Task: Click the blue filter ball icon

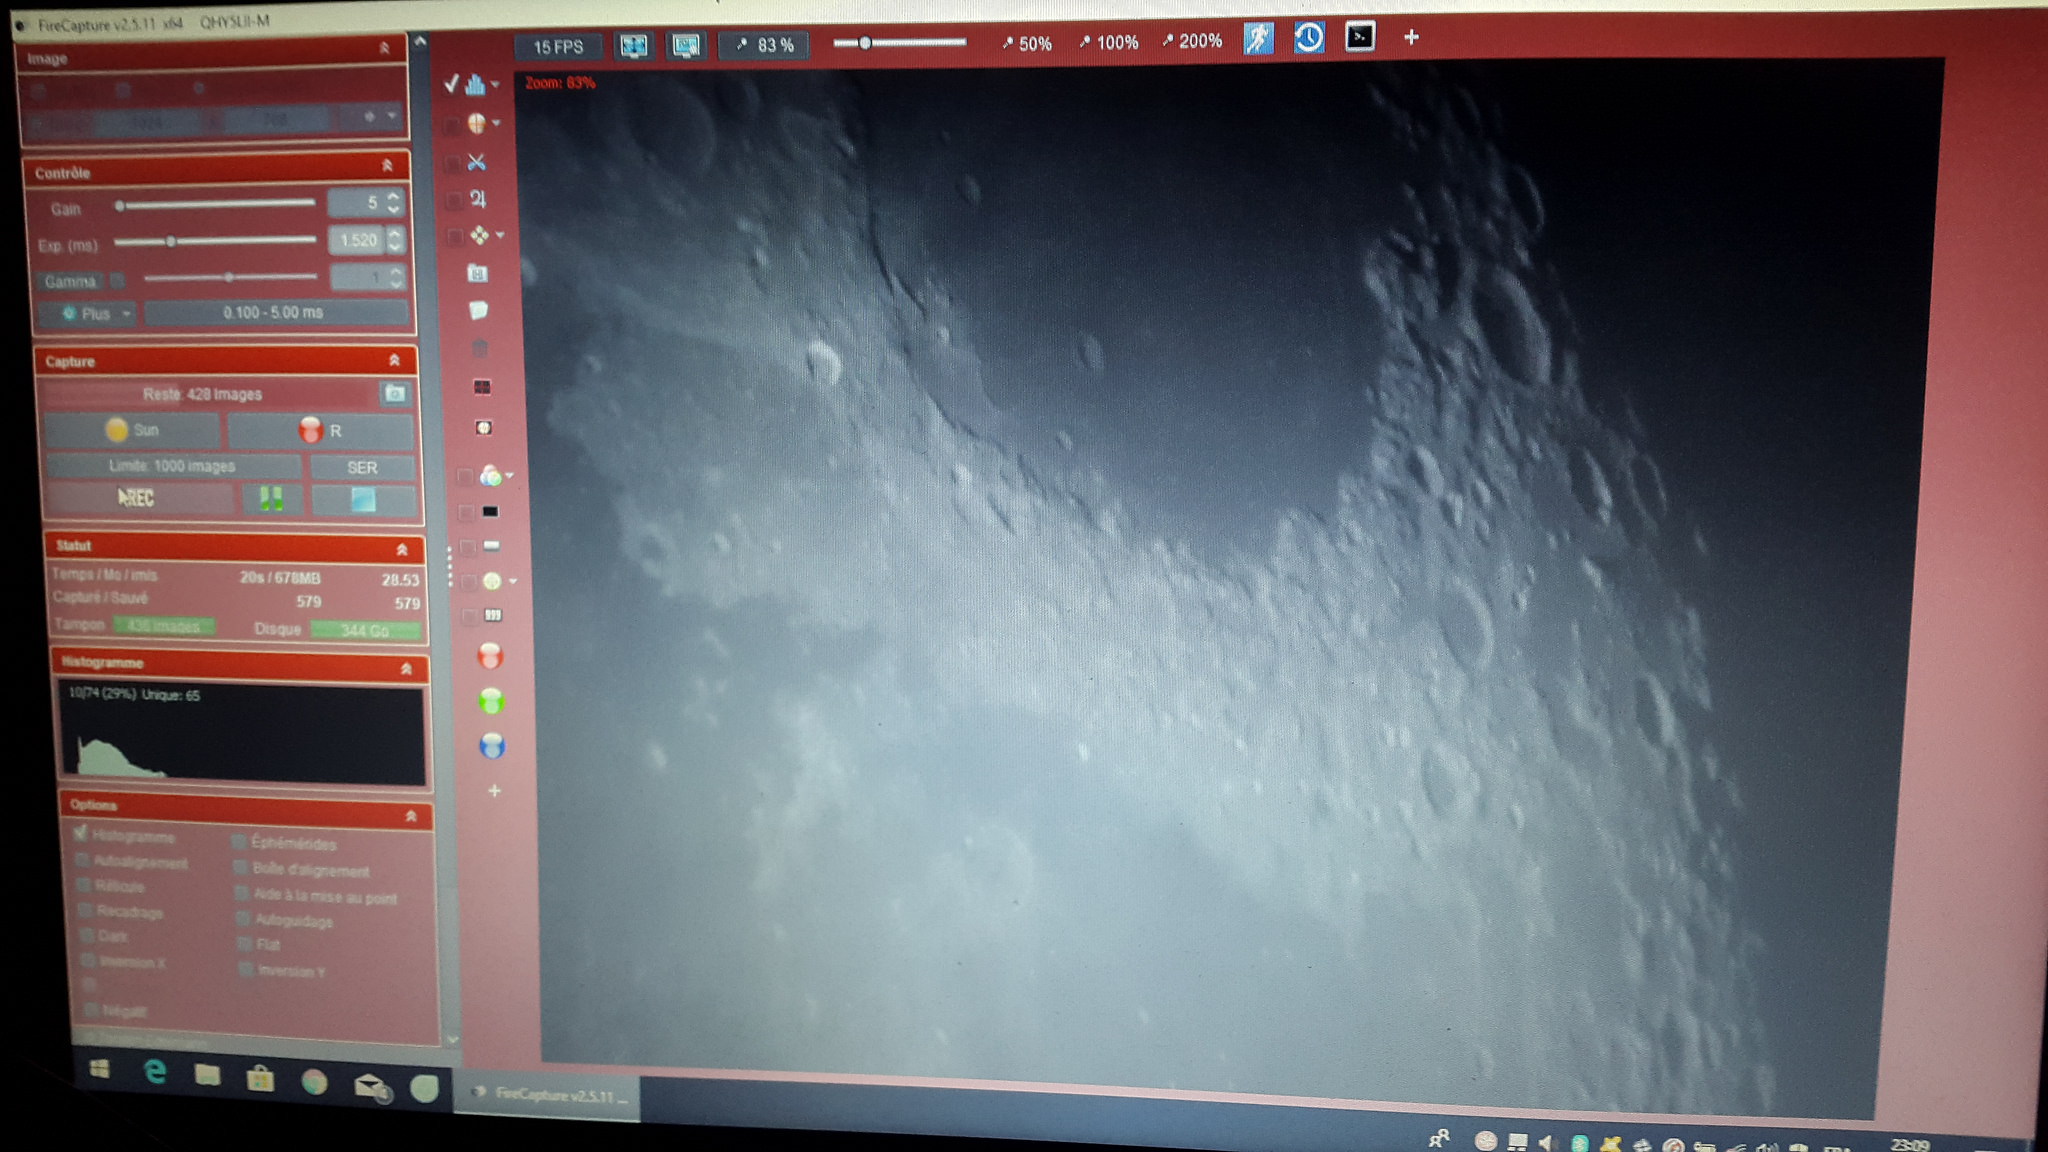Action: click(492, 746)
